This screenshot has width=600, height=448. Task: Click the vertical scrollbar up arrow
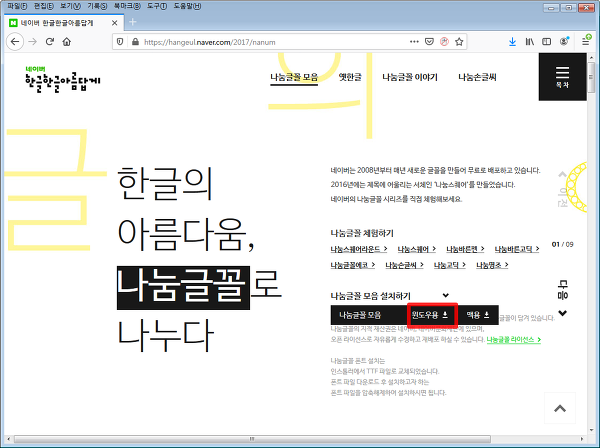[x=591, y=58]
